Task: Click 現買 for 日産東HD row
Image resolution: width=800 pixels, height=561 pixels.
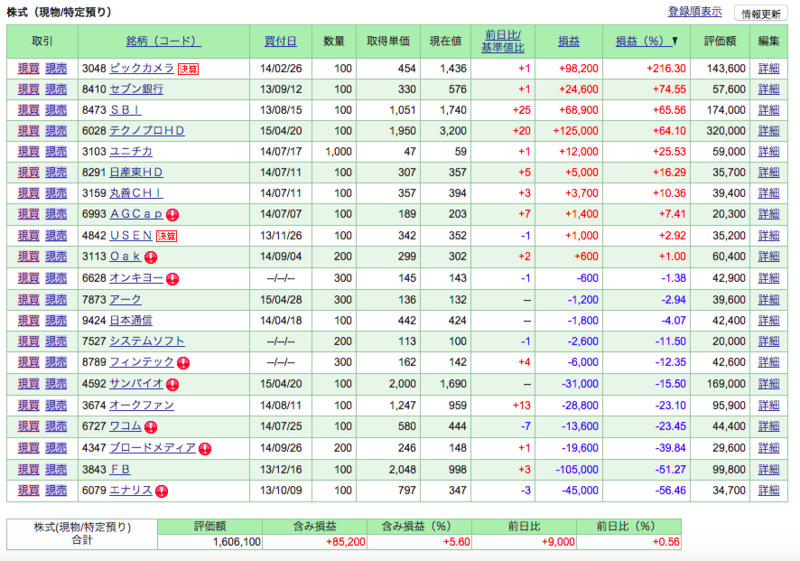Action: pos(29,172)
